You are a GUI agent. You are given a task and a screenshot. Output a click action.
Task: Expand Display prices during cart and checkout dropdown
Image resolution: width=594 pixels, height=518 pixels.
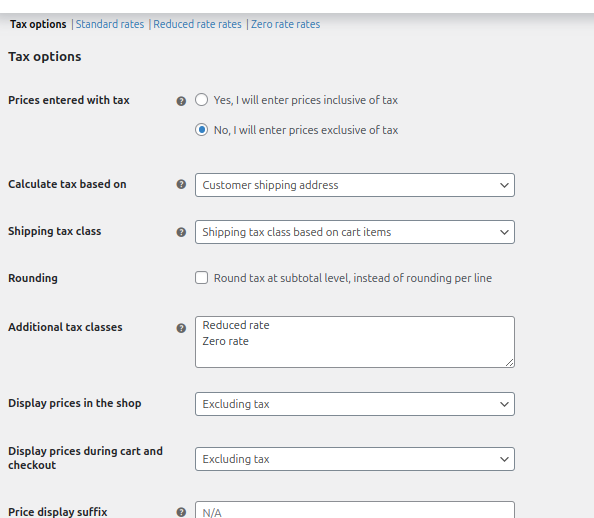pos(355,459)
